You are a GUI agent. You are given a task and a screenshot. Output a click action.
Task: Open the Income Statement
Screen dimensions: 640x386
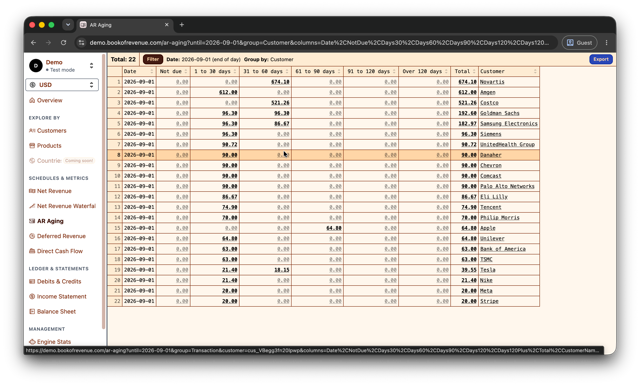[x=58, y=297]
